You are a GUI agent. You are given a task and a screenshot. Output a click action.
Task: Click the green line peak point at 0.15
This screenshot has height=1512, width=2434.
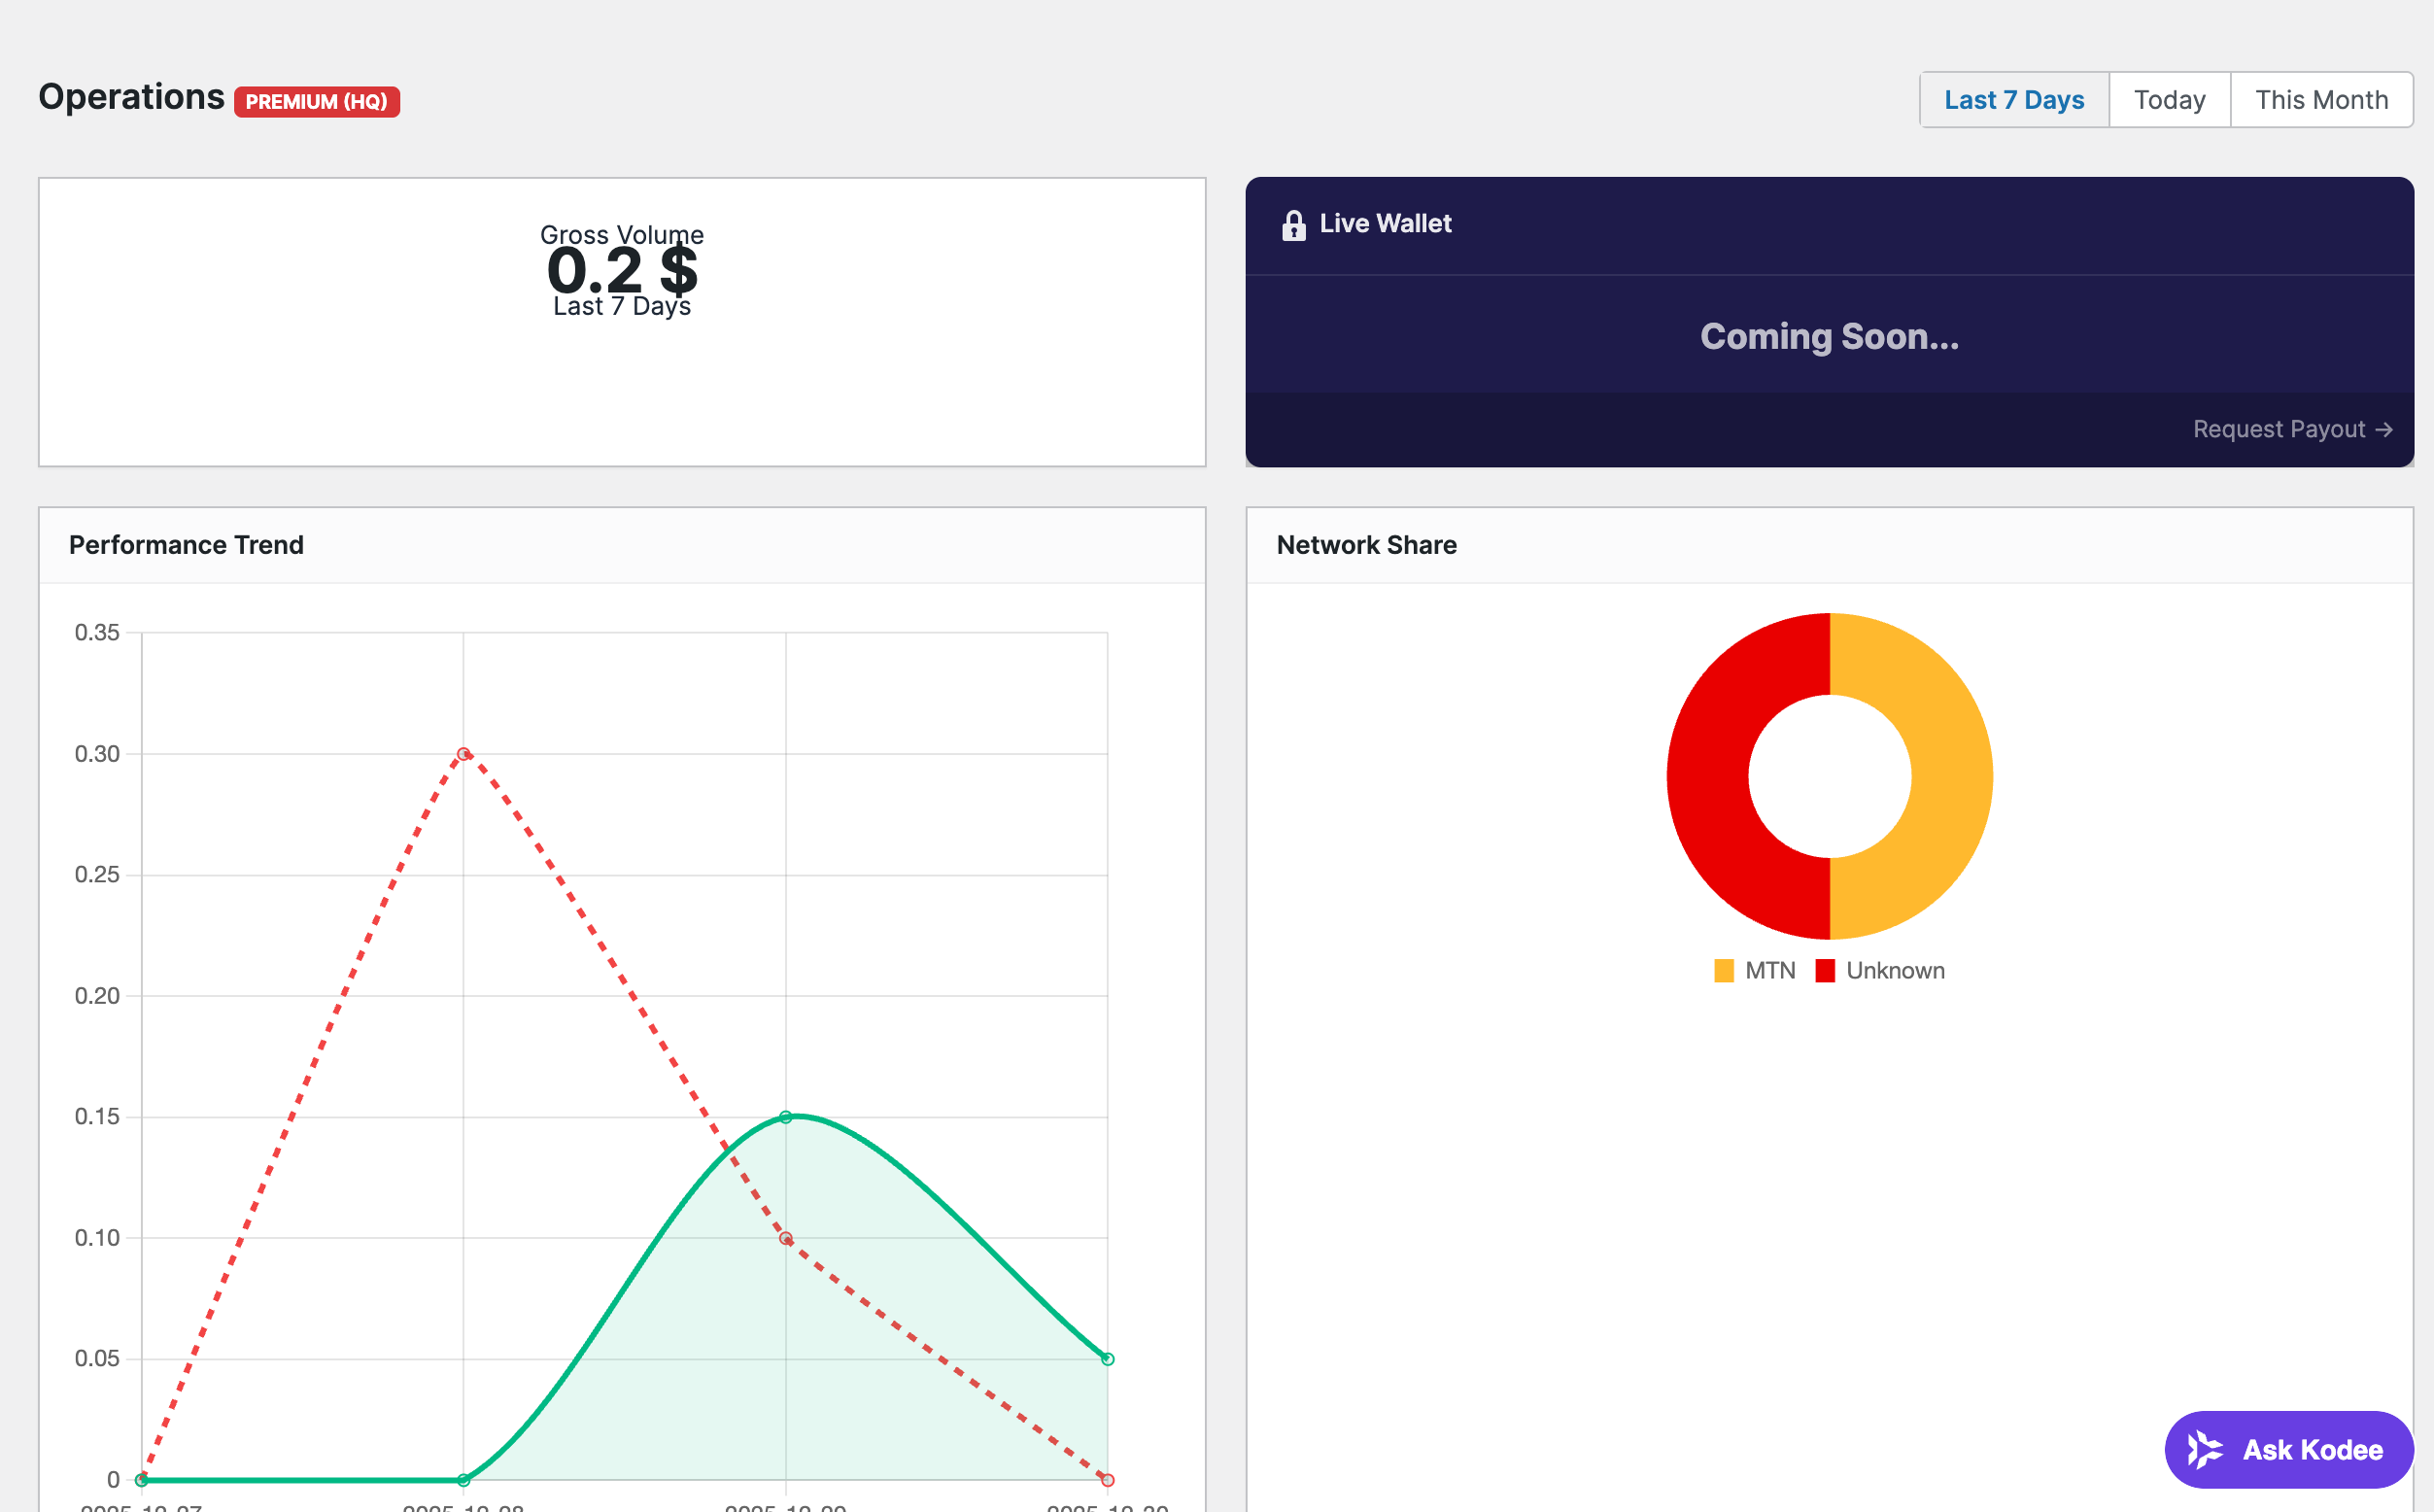(786, 1117)
